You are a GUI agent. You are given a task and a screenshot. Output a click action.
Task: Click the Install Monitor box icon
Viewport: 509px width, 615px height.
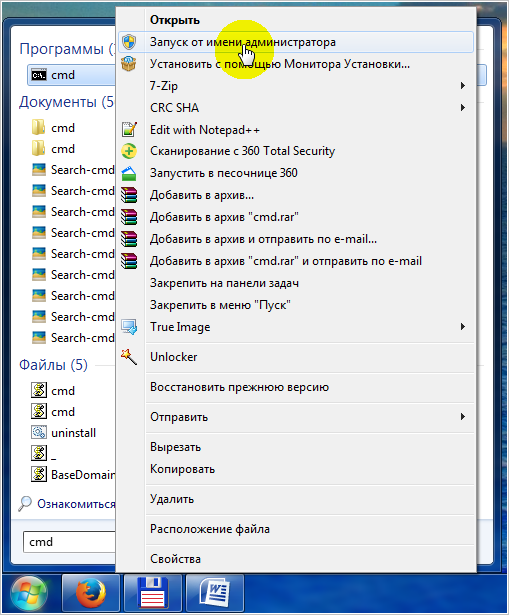[x=129, y=64]
